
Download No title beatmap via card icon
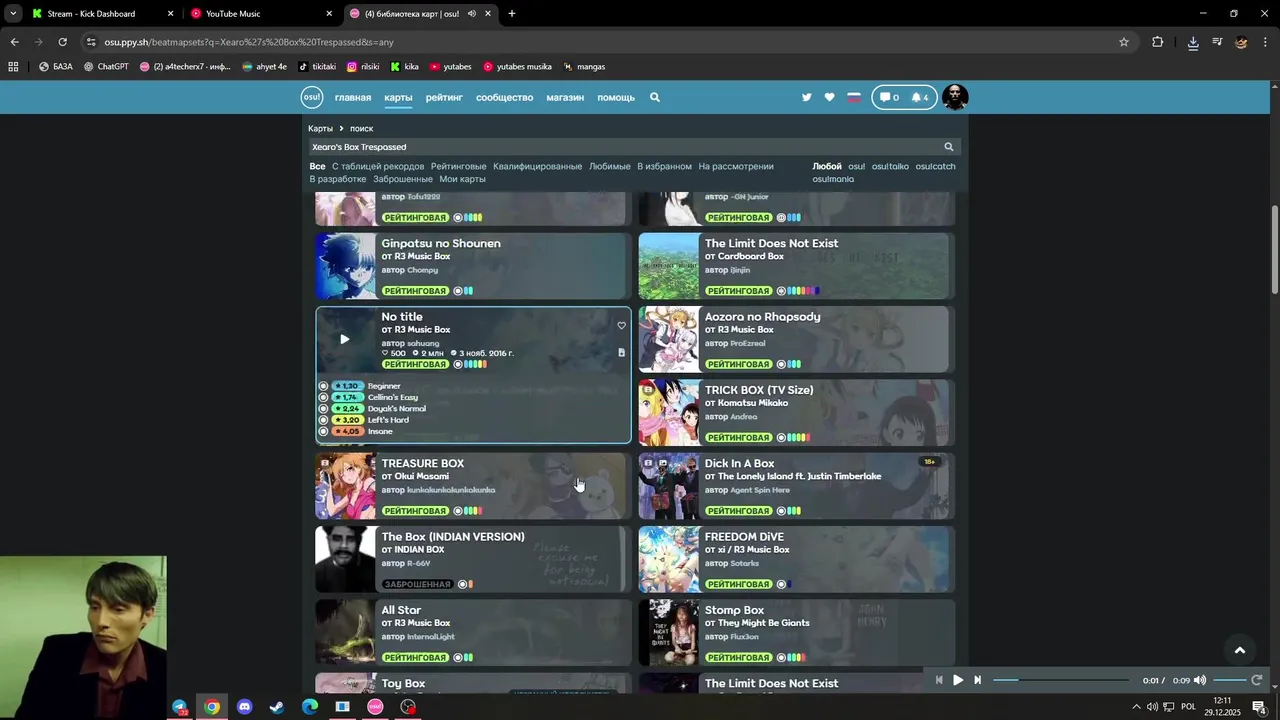click(621, 352)
